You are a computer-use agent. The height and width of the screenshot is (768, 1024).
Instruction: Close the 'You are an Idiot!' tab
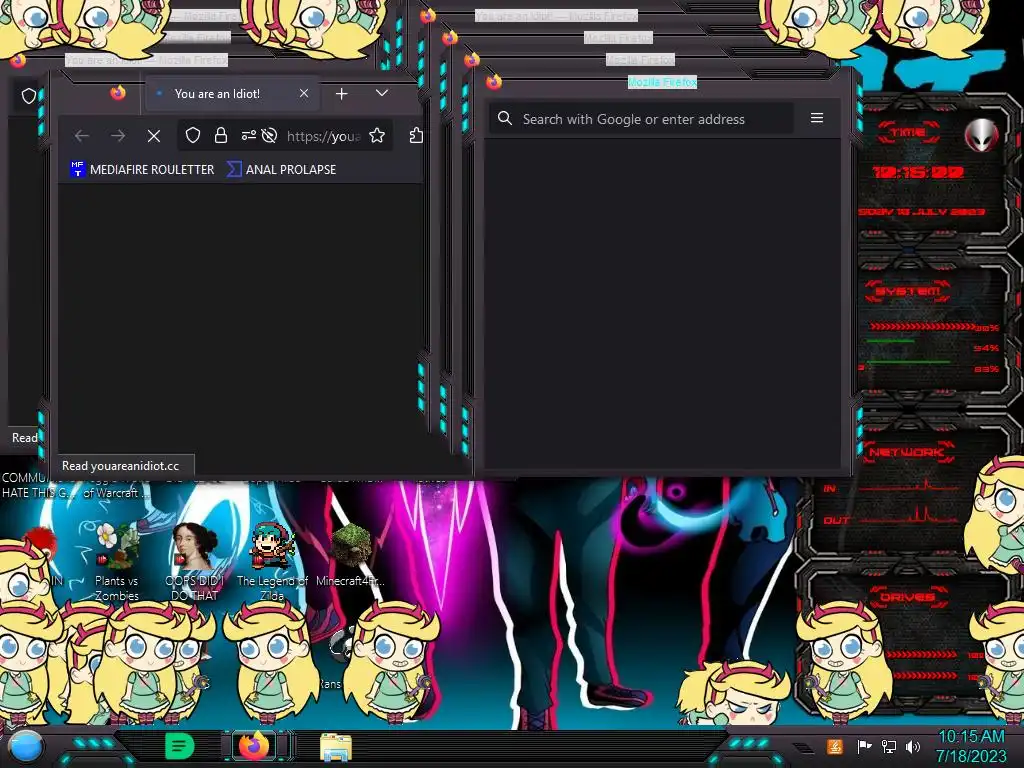coord(304,93)
